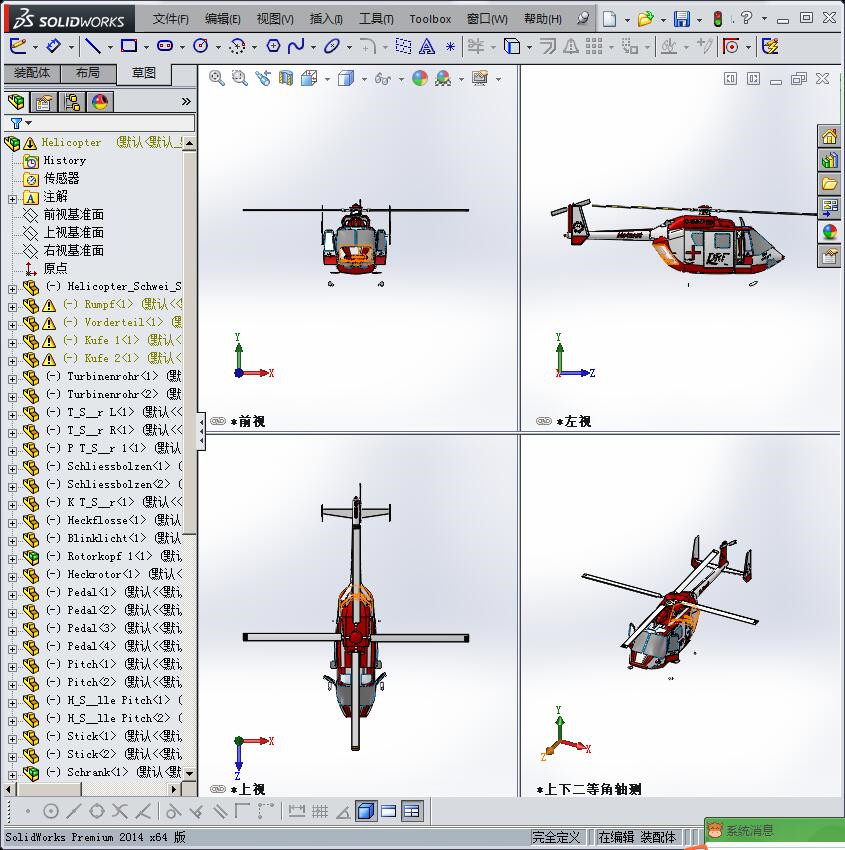Select the Smart Dimension tool

coord(53,46)
